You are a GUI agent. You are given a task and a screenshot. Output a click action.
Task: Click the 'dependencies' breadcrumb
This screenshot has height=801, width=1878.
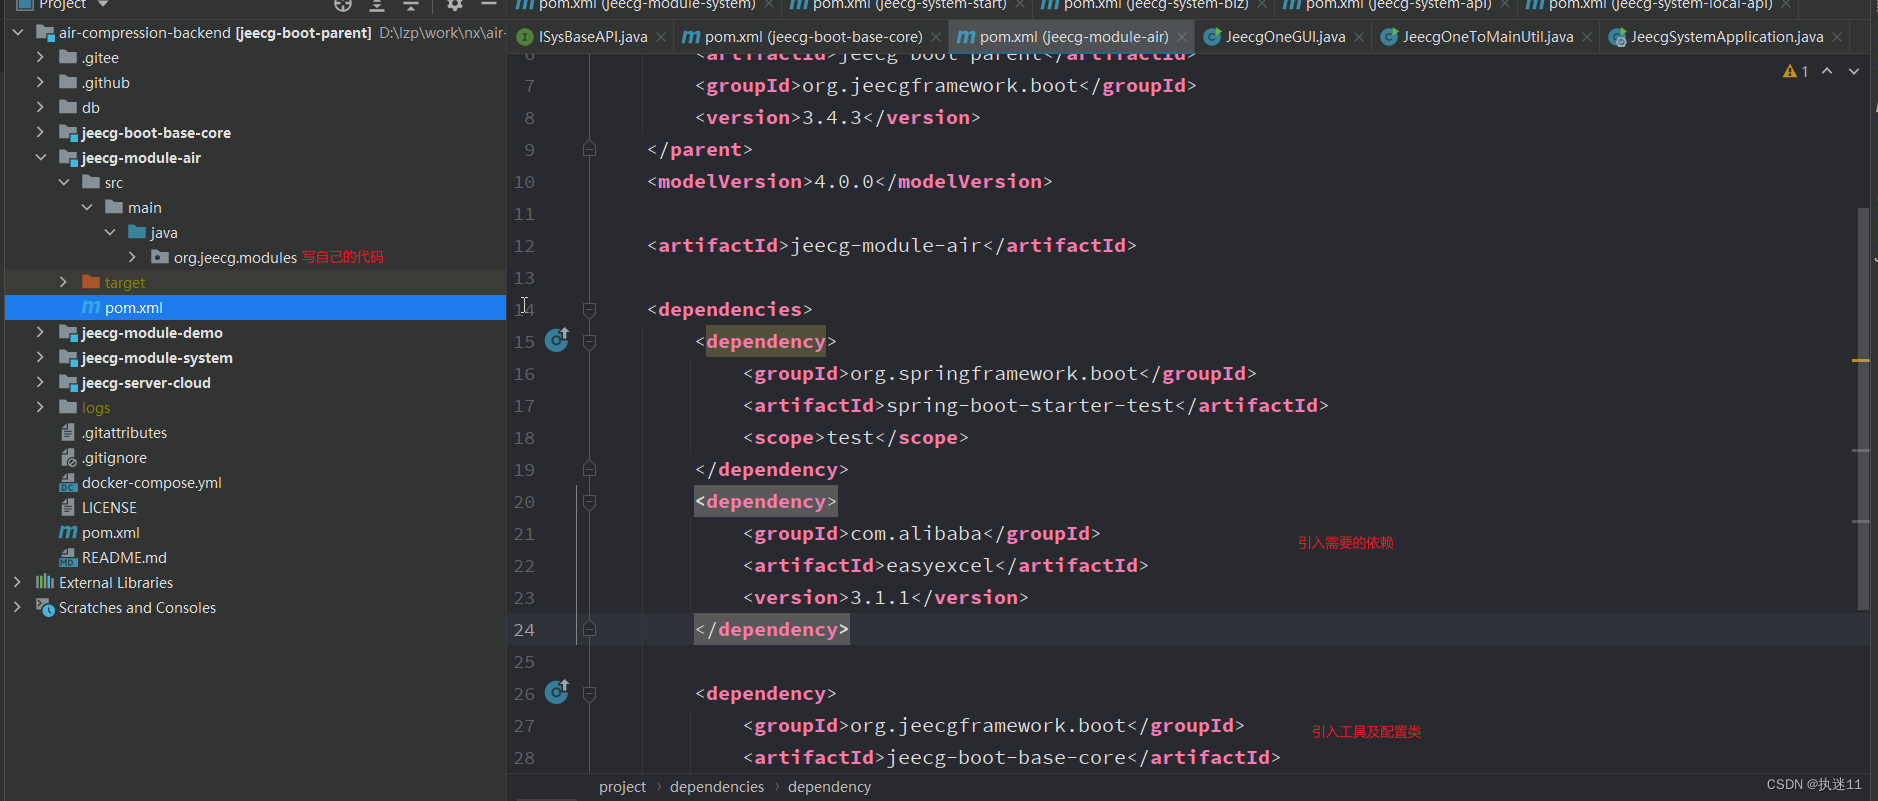[x=716, y=787]
